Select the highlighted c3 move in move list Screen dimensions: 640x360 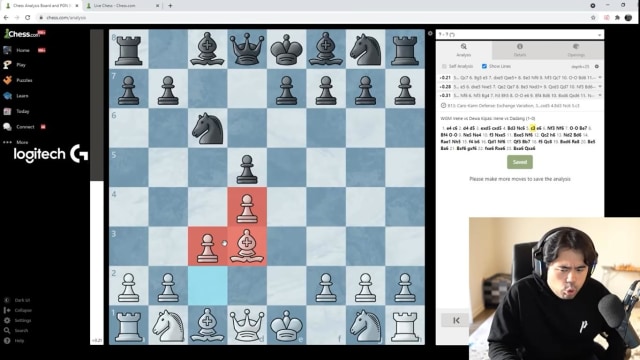coord(533,128)
